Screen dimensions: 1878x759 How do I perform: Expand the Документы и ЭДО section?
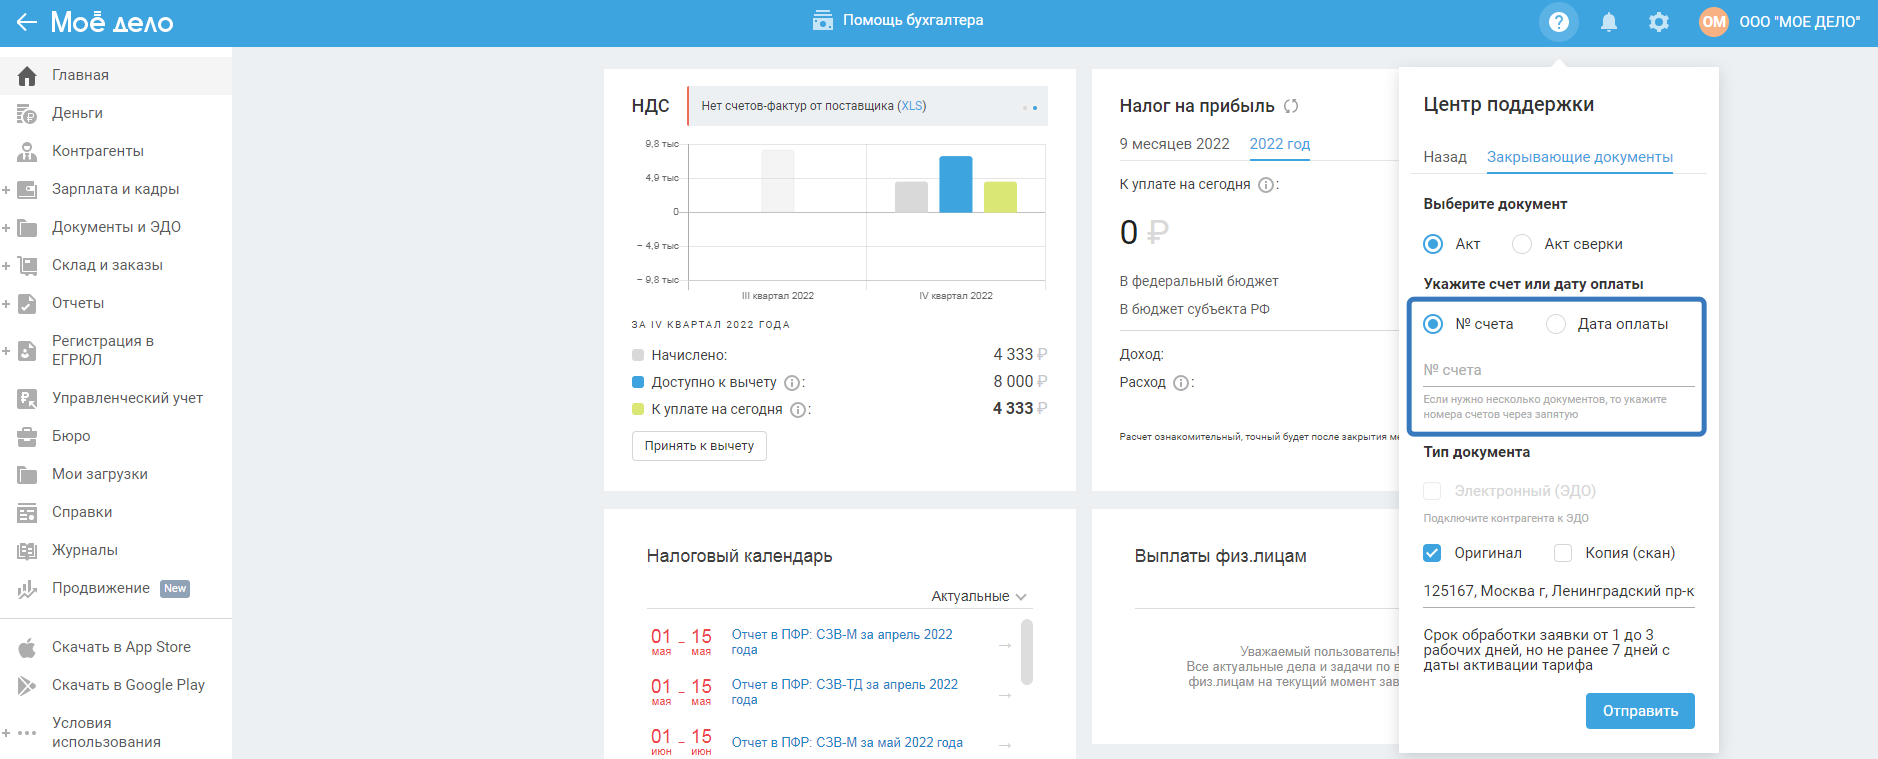(116, 227)
